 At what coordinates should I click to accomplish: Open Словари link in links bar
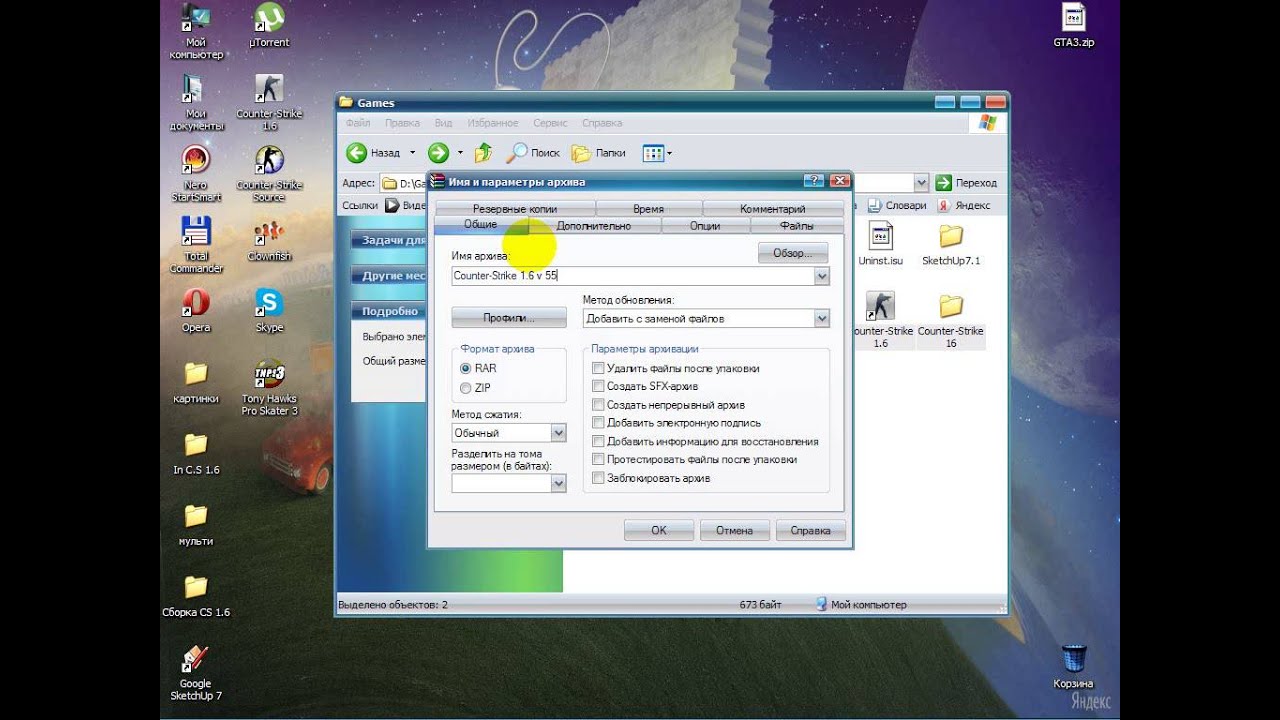[898, 205]
